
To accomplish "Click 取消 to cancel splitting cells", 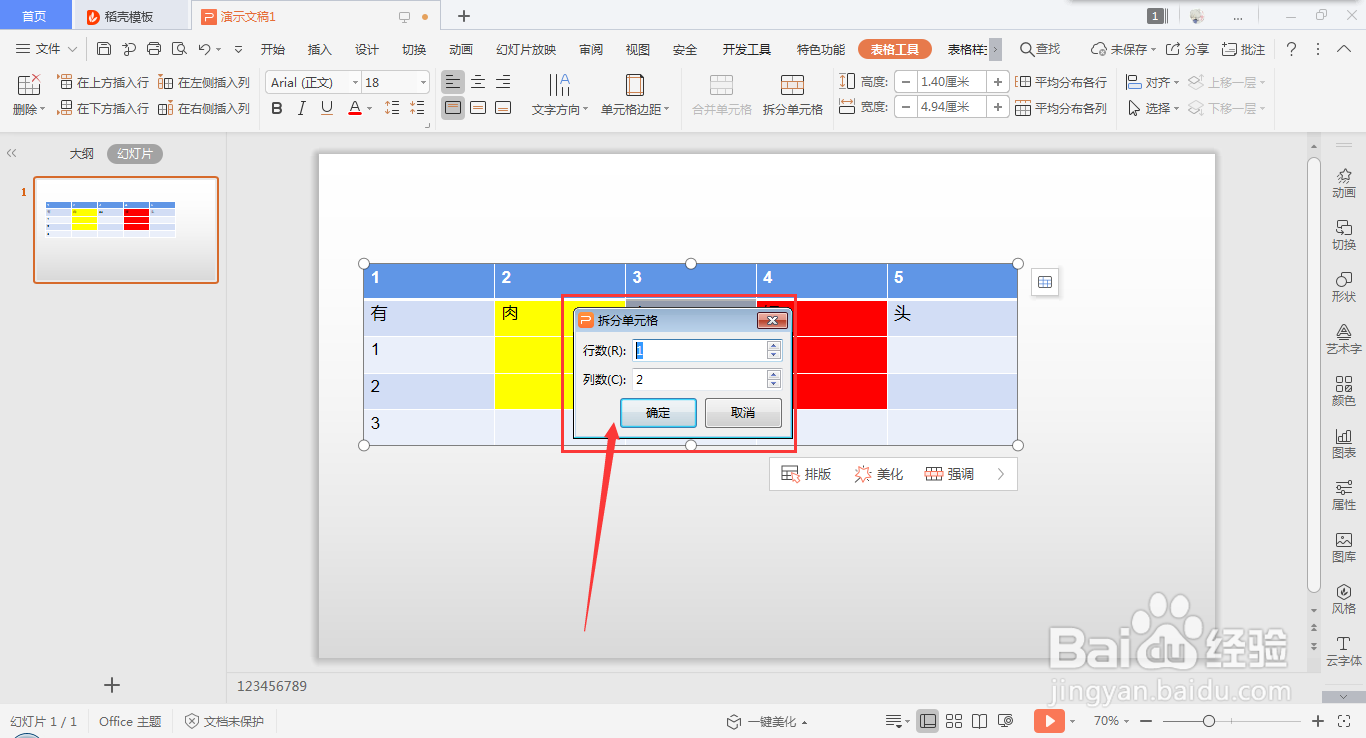I will 743,413.
